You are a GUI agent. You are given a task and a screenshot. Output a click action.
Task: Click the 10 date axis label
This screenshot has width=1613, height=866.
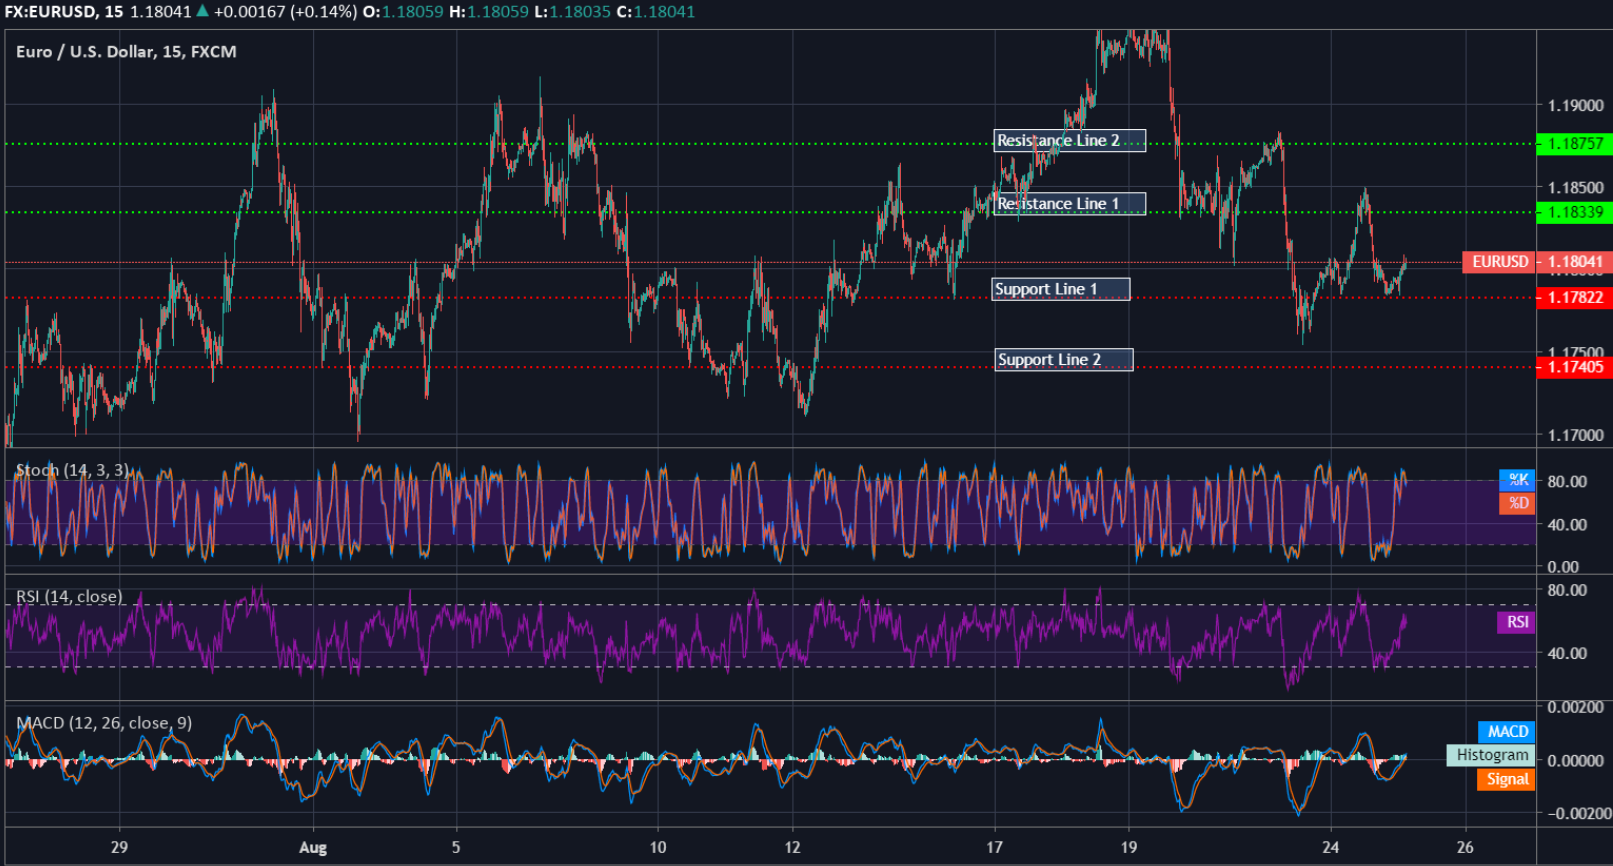(x=658, y=848)
